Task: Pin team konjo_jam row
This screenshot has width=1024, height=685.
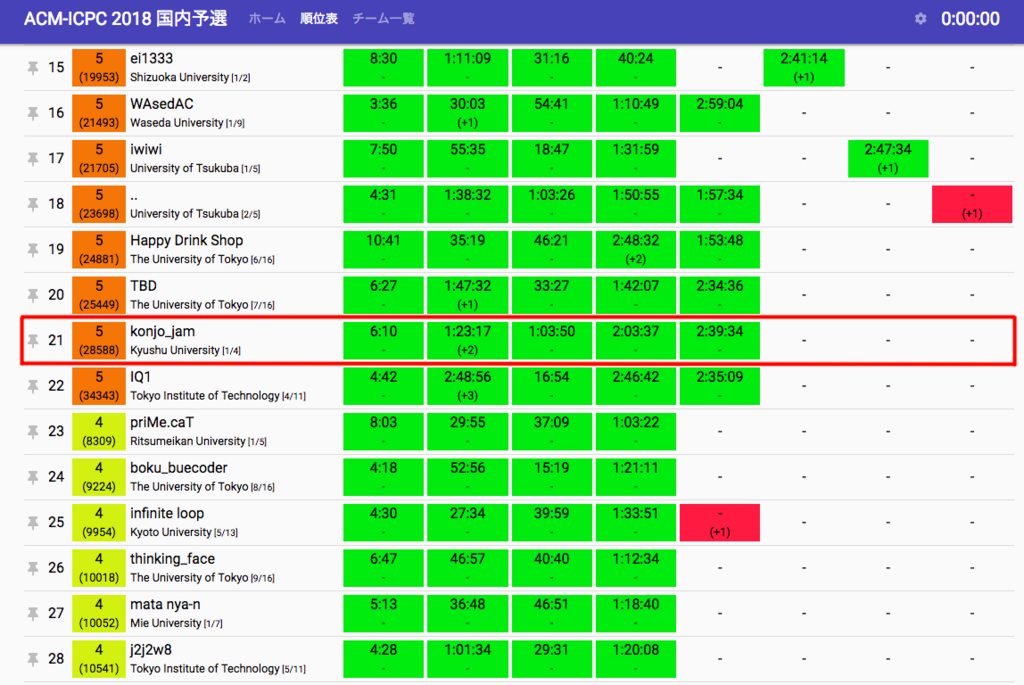Action: [33, 340]
